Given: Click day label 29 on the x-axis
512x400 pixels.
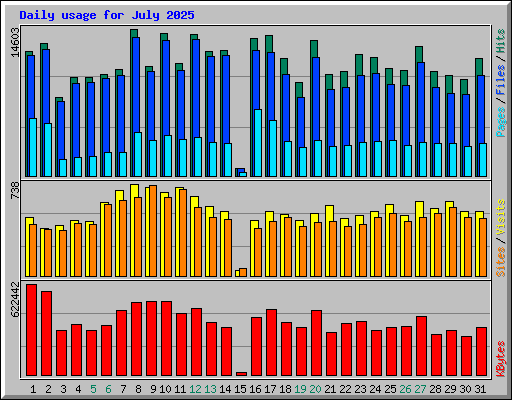Looking at the screenshot, I should (450, 389).
